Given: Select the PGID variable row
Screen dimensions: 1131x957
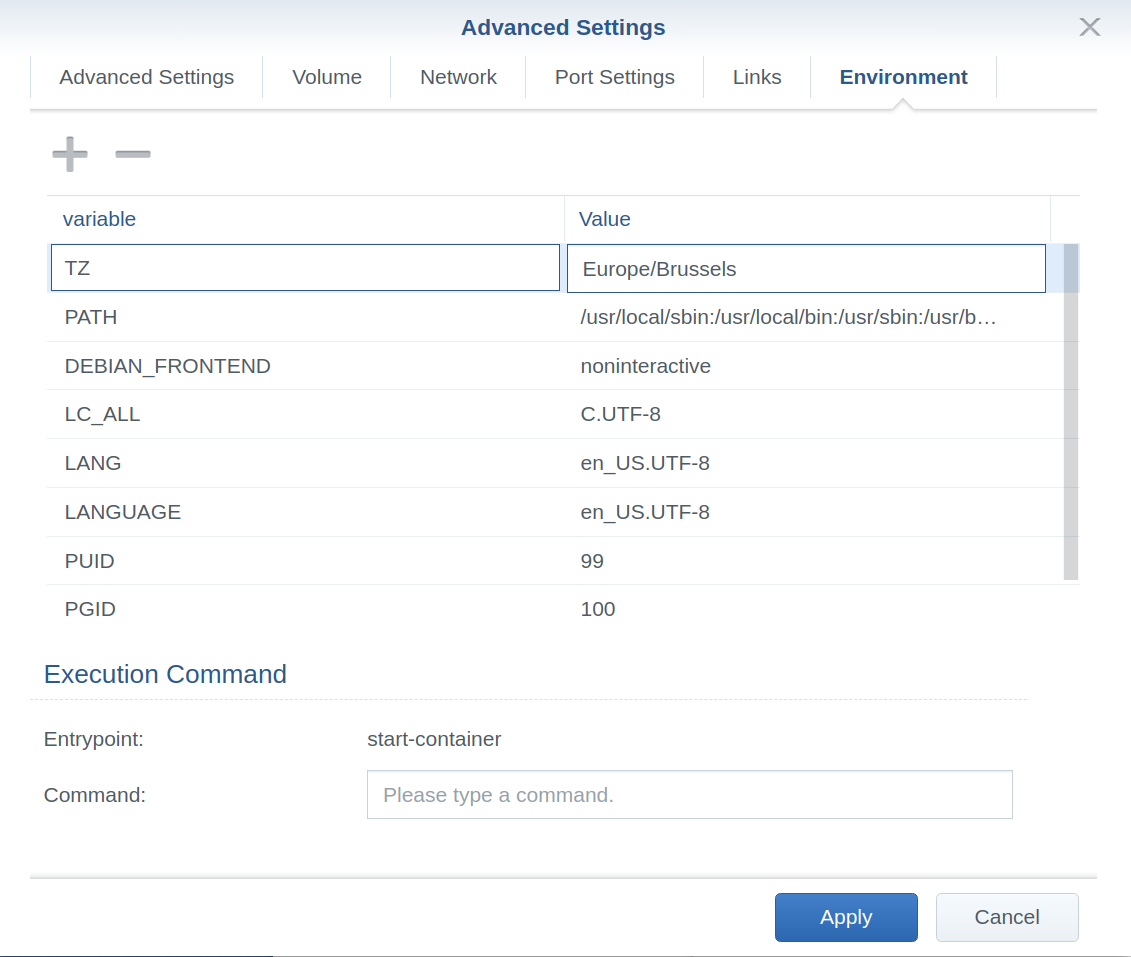Looking at the screenshot, I should click(300, 609).
